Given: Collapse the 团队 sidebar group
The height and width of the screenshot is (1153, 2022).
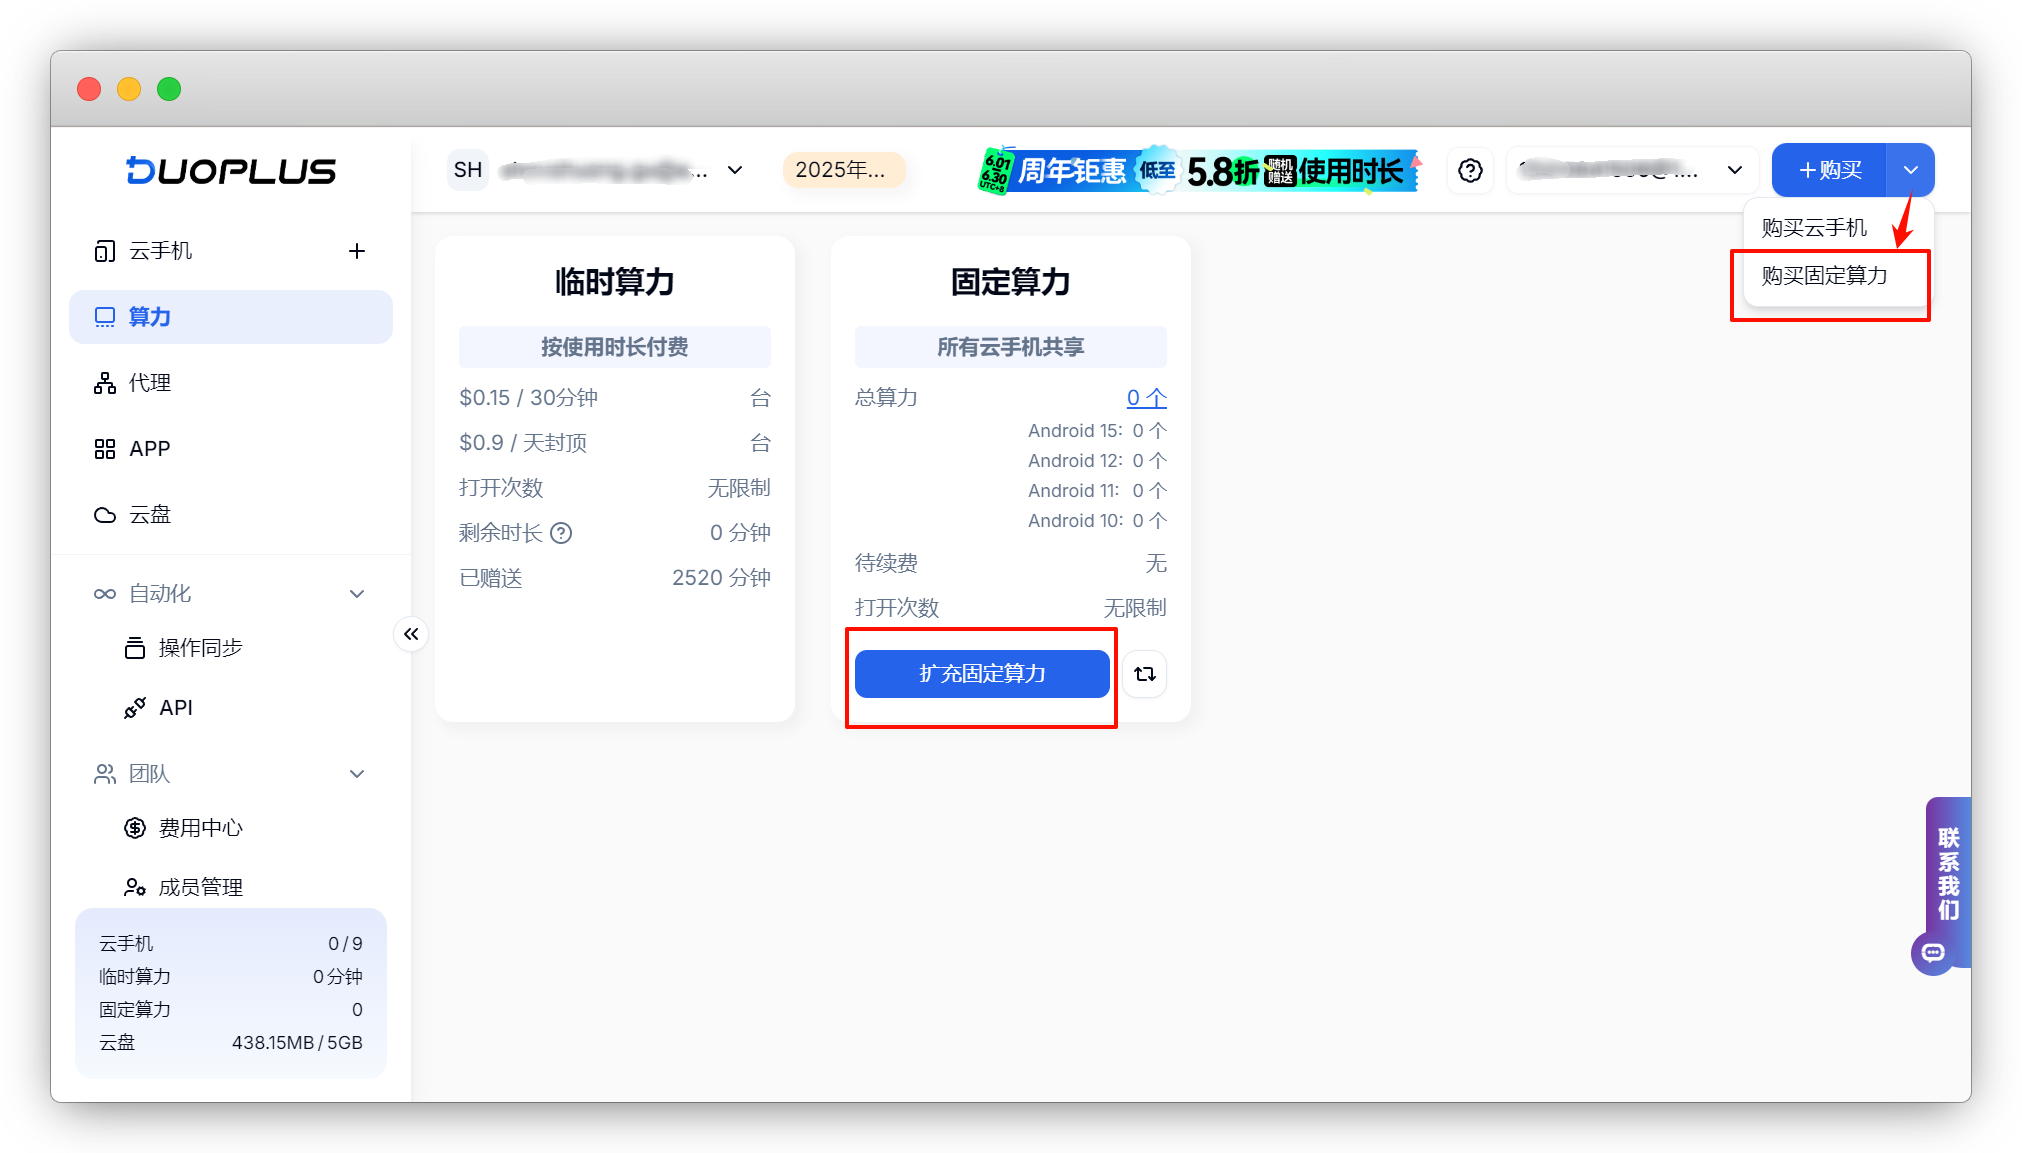Looking at the screenshot, I should pyautogui.click(x=356, y=774).
